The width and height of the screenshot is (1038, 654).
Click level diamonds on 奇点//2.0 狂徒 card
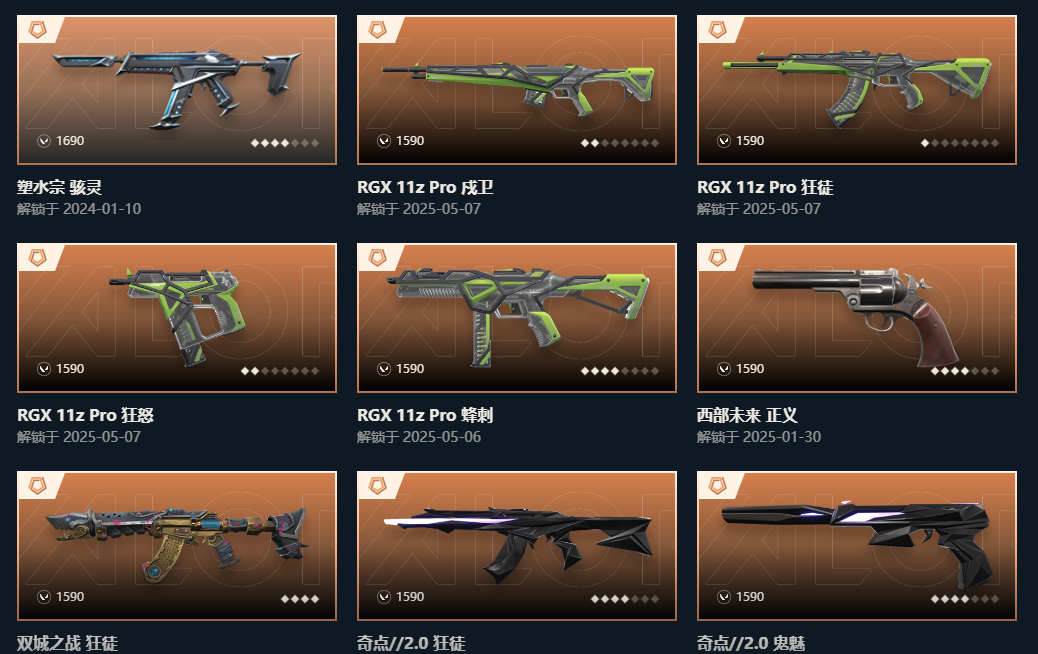624,599
